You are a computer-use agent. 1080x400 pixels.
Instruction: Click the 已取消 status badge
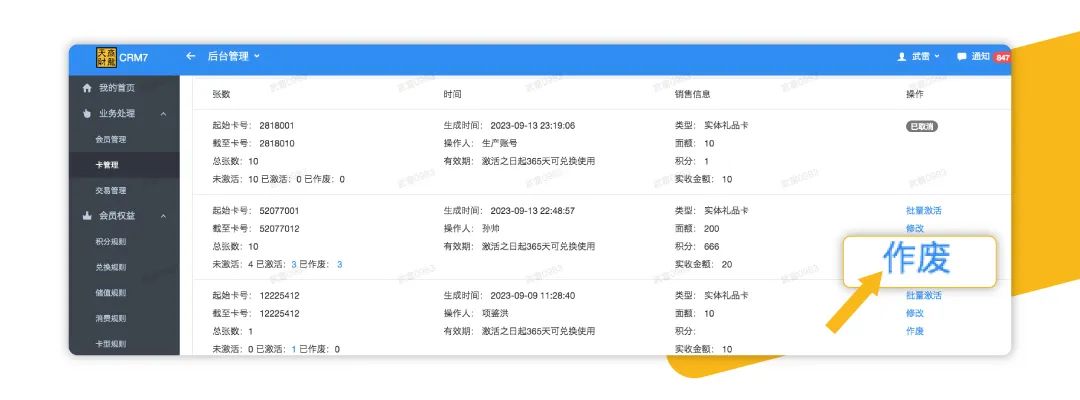point(922,126)
